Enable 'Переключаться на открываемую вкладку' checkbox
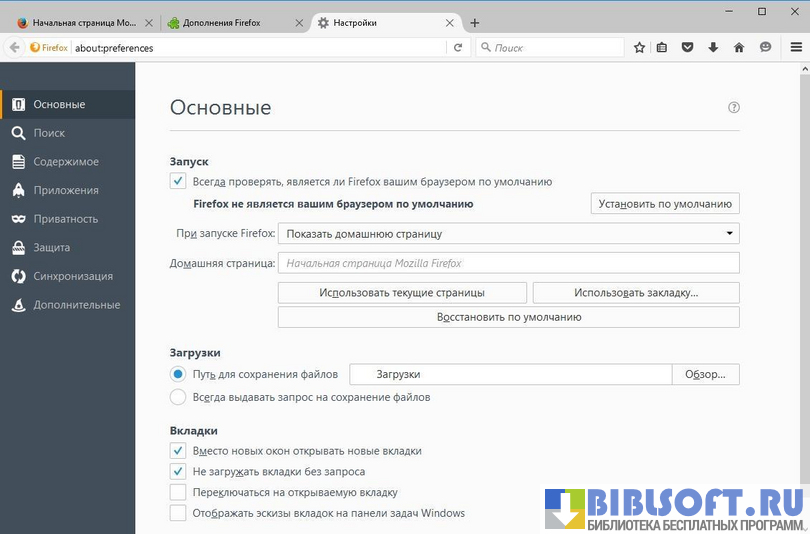The image size is (810, 534). tap(178, 492)
